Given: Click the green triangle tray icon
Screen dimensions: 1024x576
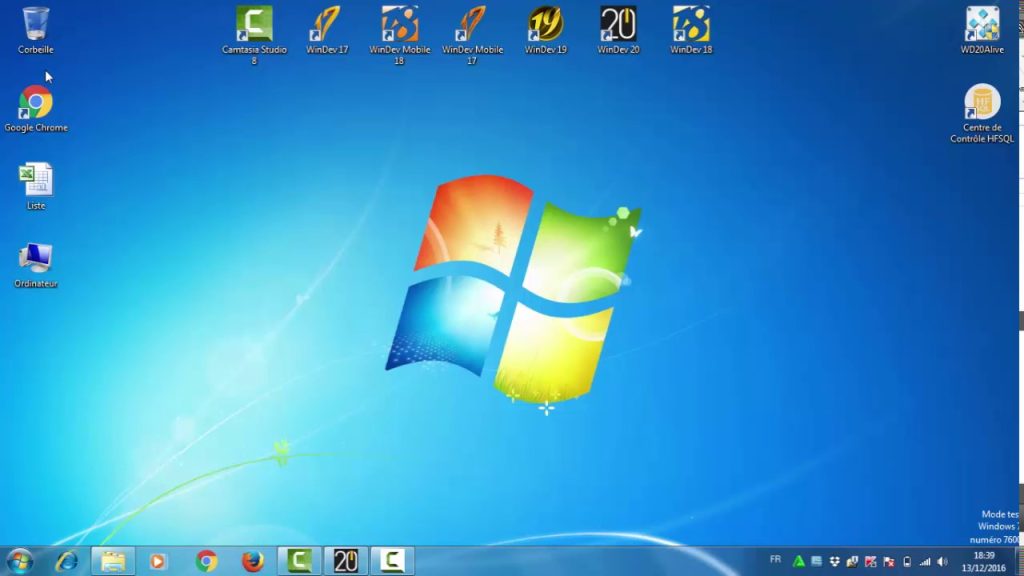Looking at the screenshot, I should [798, 561].
